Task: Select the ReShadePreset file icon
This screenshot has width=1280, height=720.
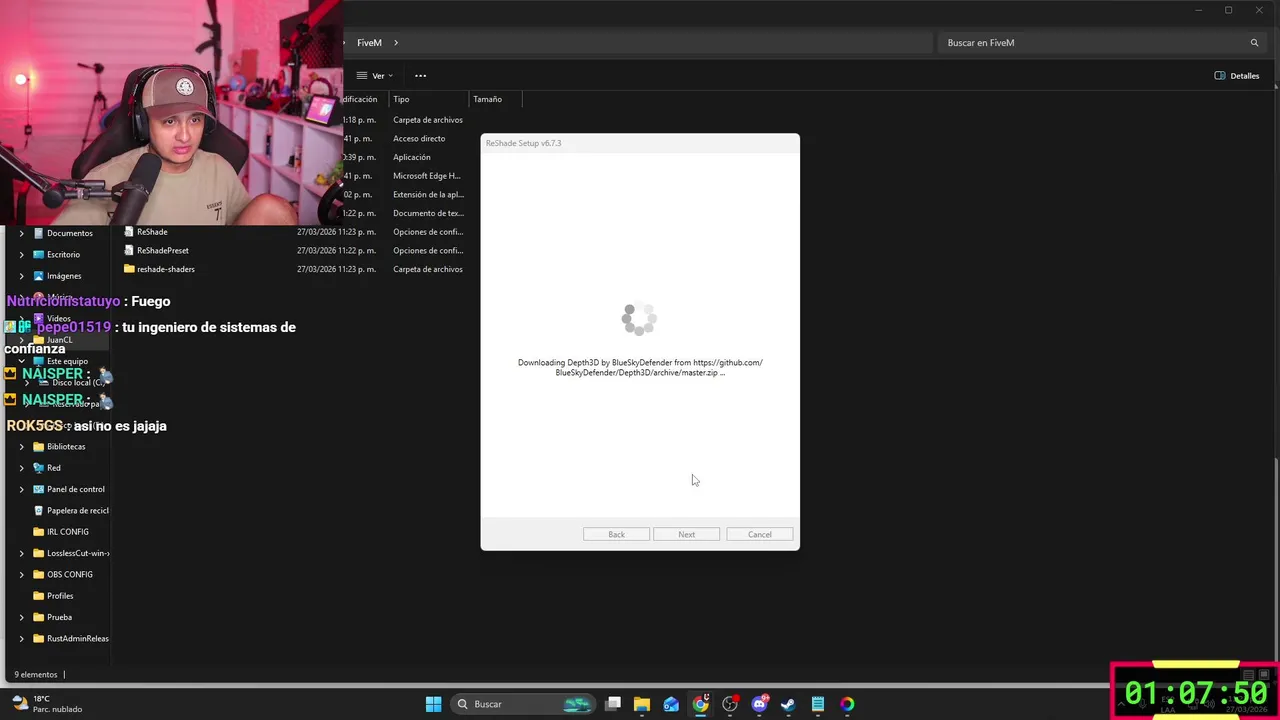Action: (129, 250)
